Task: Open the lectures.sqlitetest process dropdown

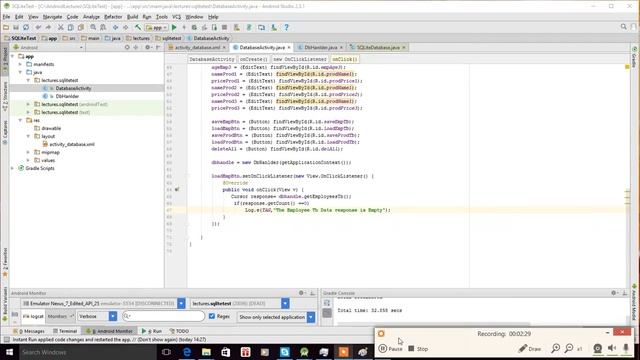Action: pos(285,303)
